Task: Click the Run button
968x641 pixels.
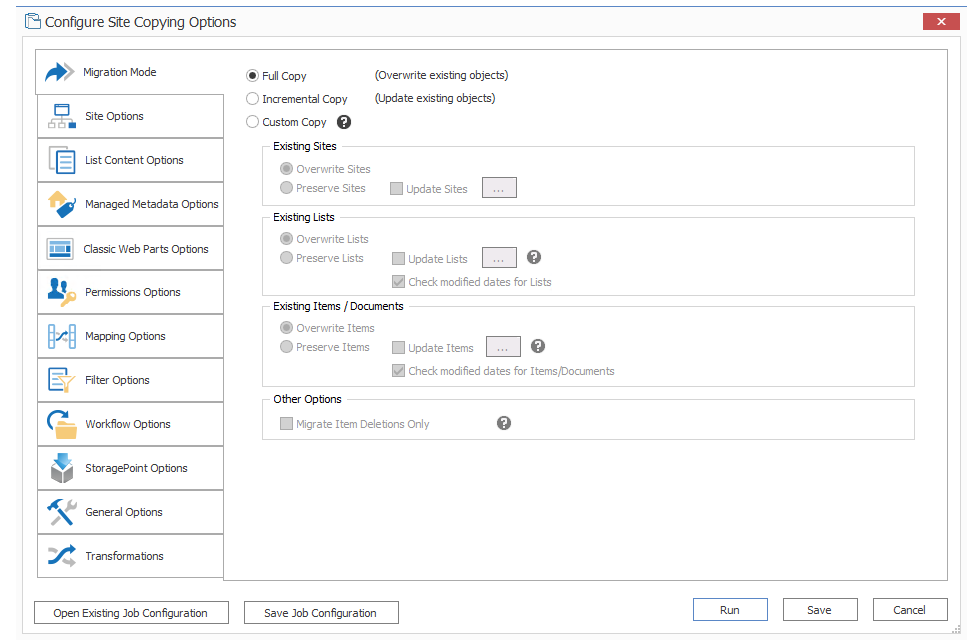Action: [x=730, y=610]
